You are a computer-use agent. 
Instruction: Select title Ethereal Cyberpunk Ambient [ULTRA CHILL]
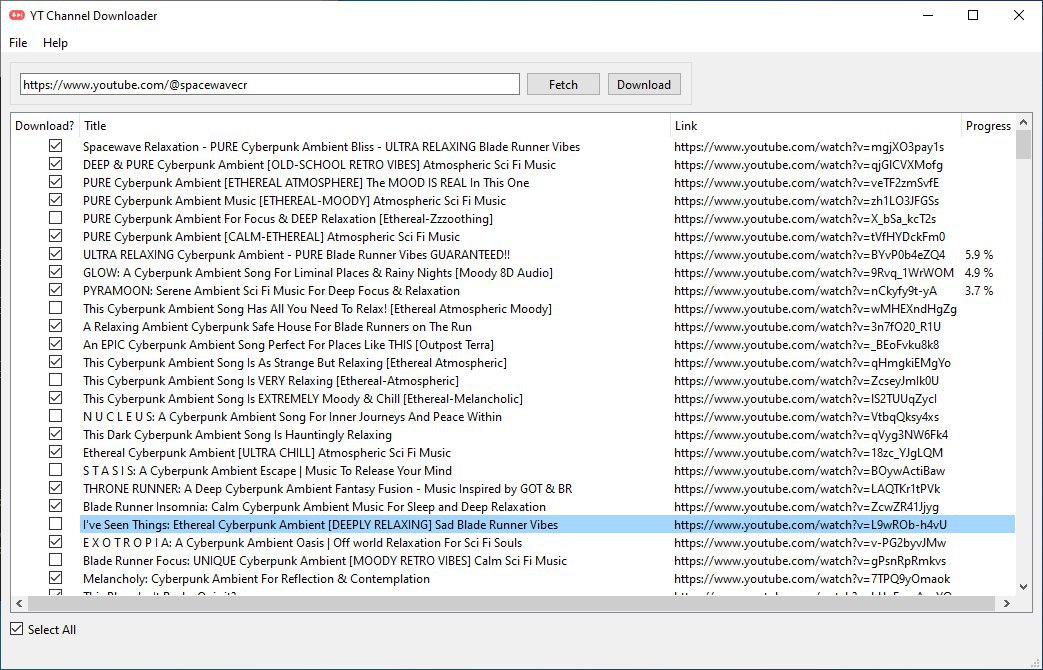pyautogui.click(x=267, y=453)
